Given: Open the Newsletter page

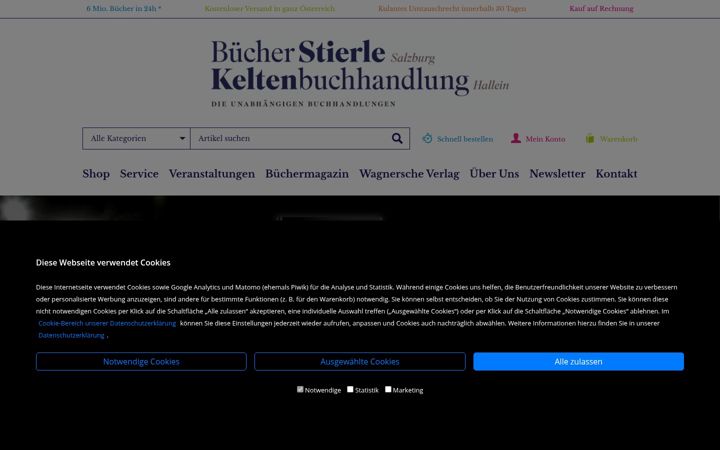Looking at the screenshot, I should click(557, 174).
